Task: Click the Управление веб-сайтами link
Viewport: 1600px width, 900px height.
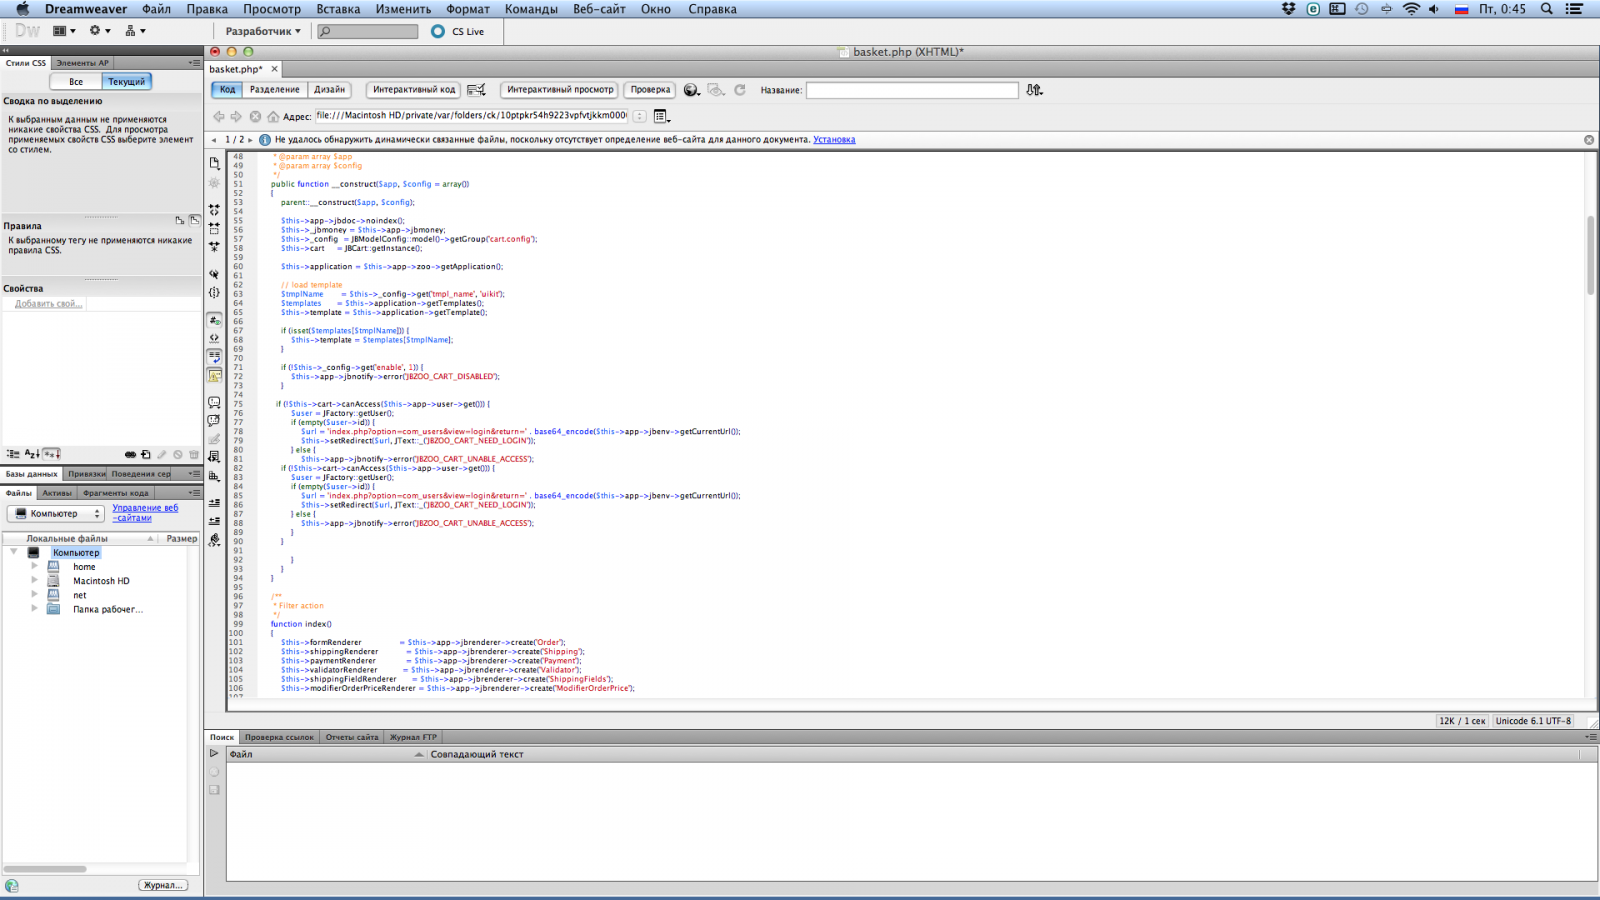Action: (145, 513)
